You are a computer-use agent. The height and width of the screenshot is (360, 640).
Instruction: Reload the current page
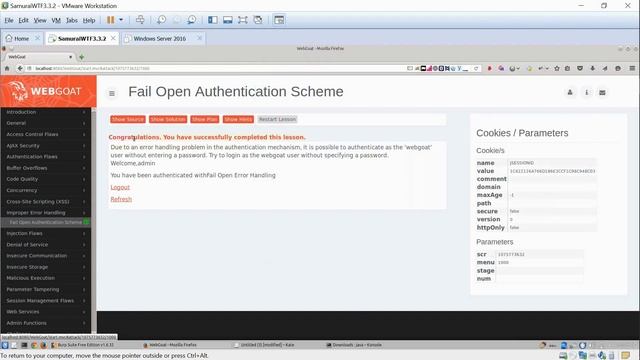(476, 69)
